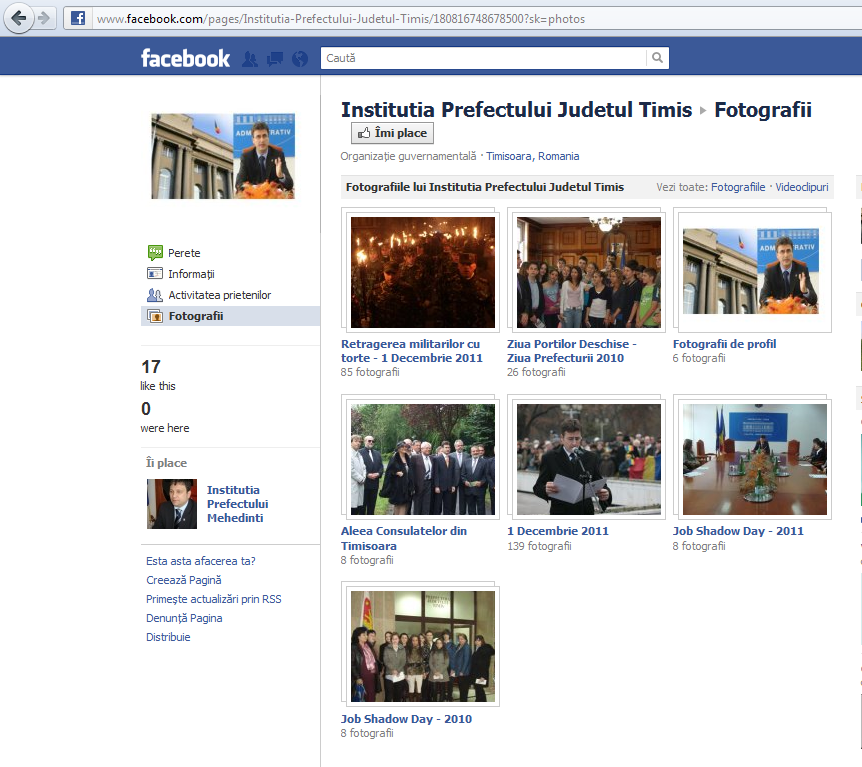The height and width of the screenshot is (767, 862).
Task: Open friend requests icon in top bar
Action: tap(249, 59)
